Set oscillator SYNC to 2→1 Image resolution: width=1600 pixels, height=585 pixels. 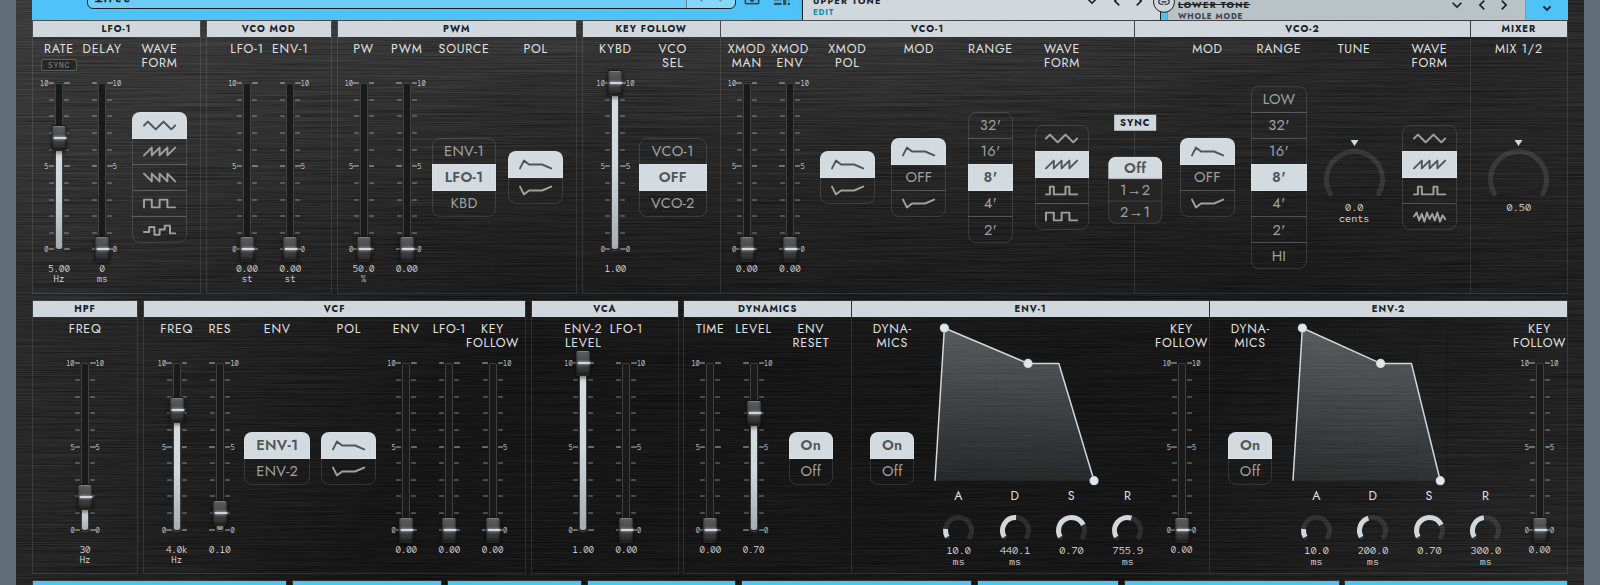pos(1135,212)
